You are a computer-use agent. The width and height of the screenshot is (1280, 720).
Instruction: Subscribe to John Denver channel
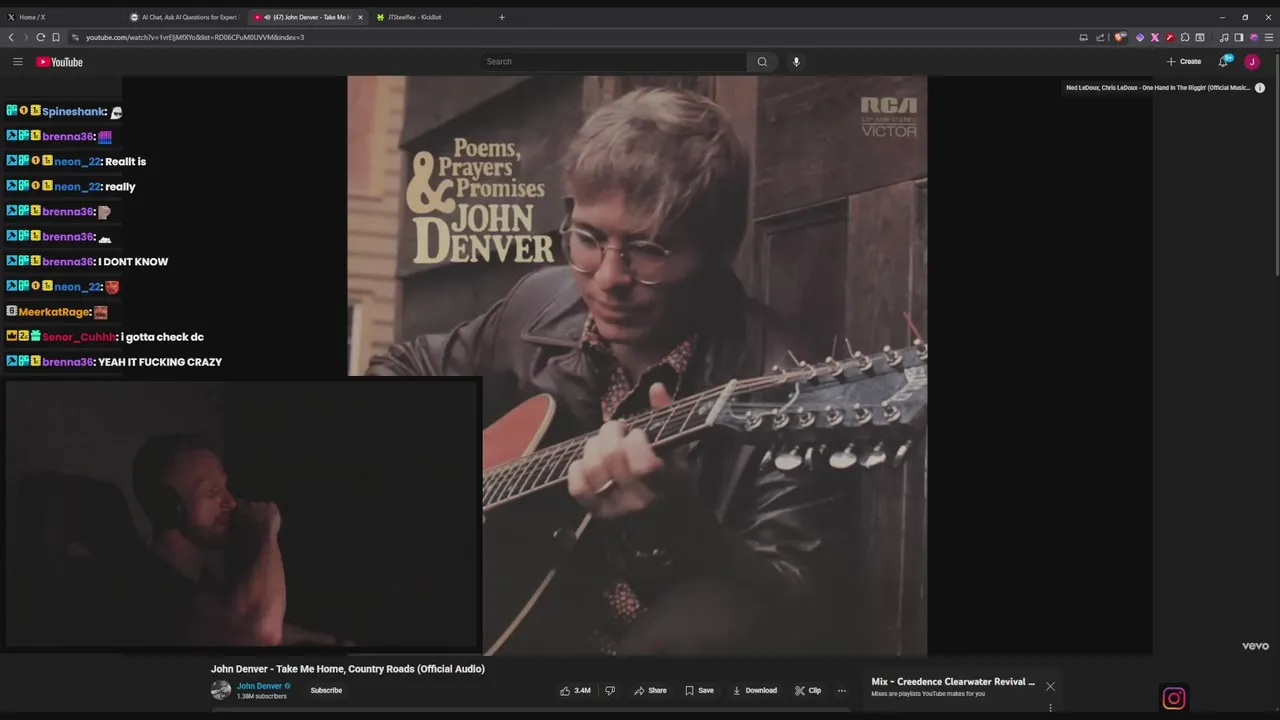point(326,690)
